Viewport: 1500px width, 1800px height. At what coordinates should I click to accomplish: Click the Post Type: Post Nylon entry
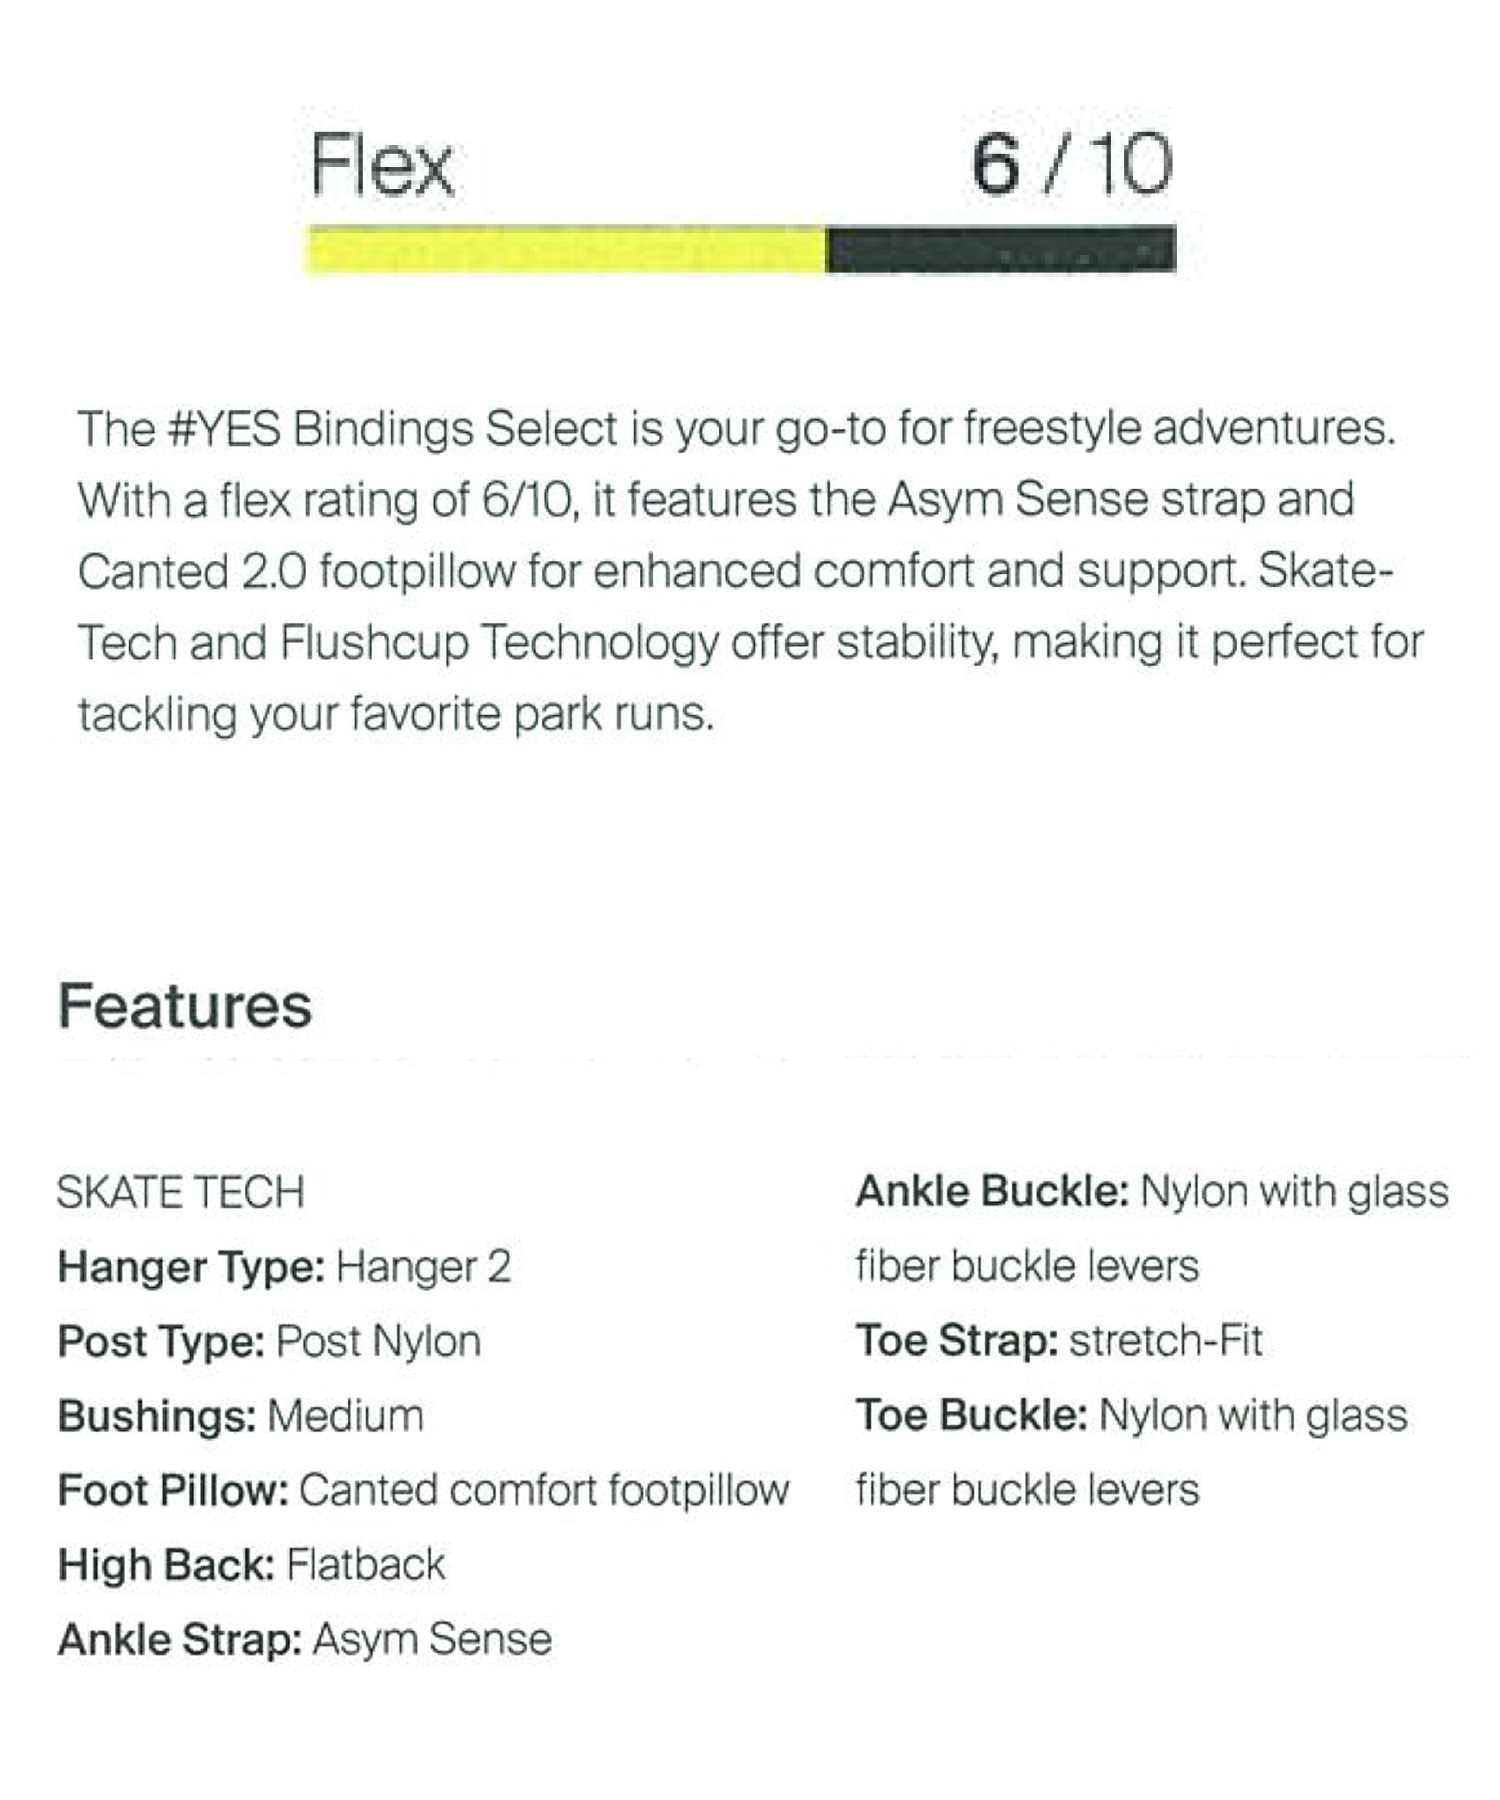point(269,1341)
